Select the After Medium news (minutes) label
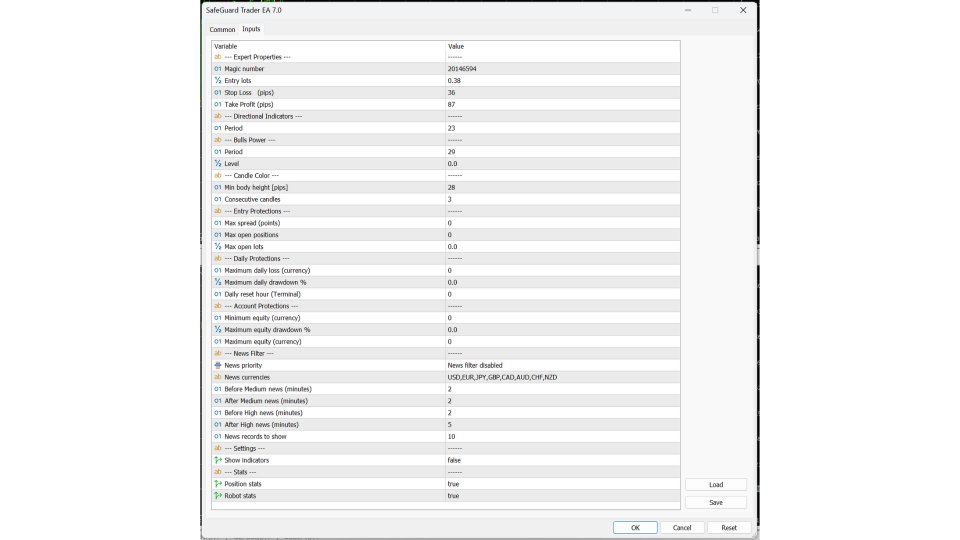960x540 pixels. (266, 400)
